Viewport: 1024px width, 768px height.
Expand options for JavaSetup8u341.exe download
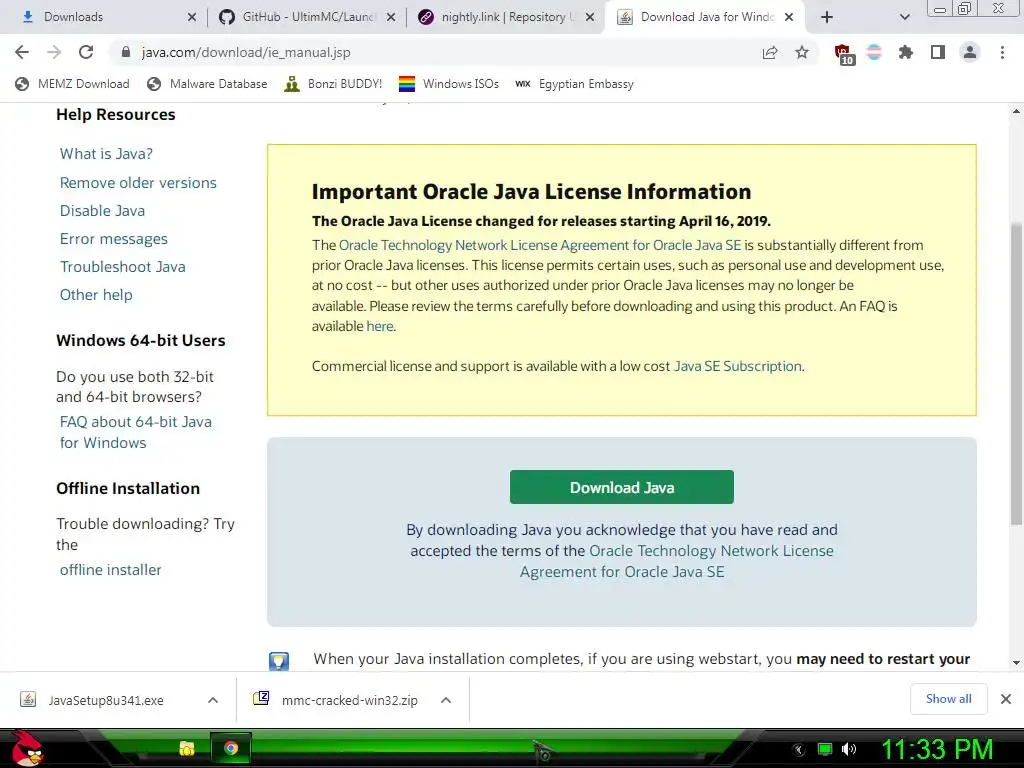(213, 700)
